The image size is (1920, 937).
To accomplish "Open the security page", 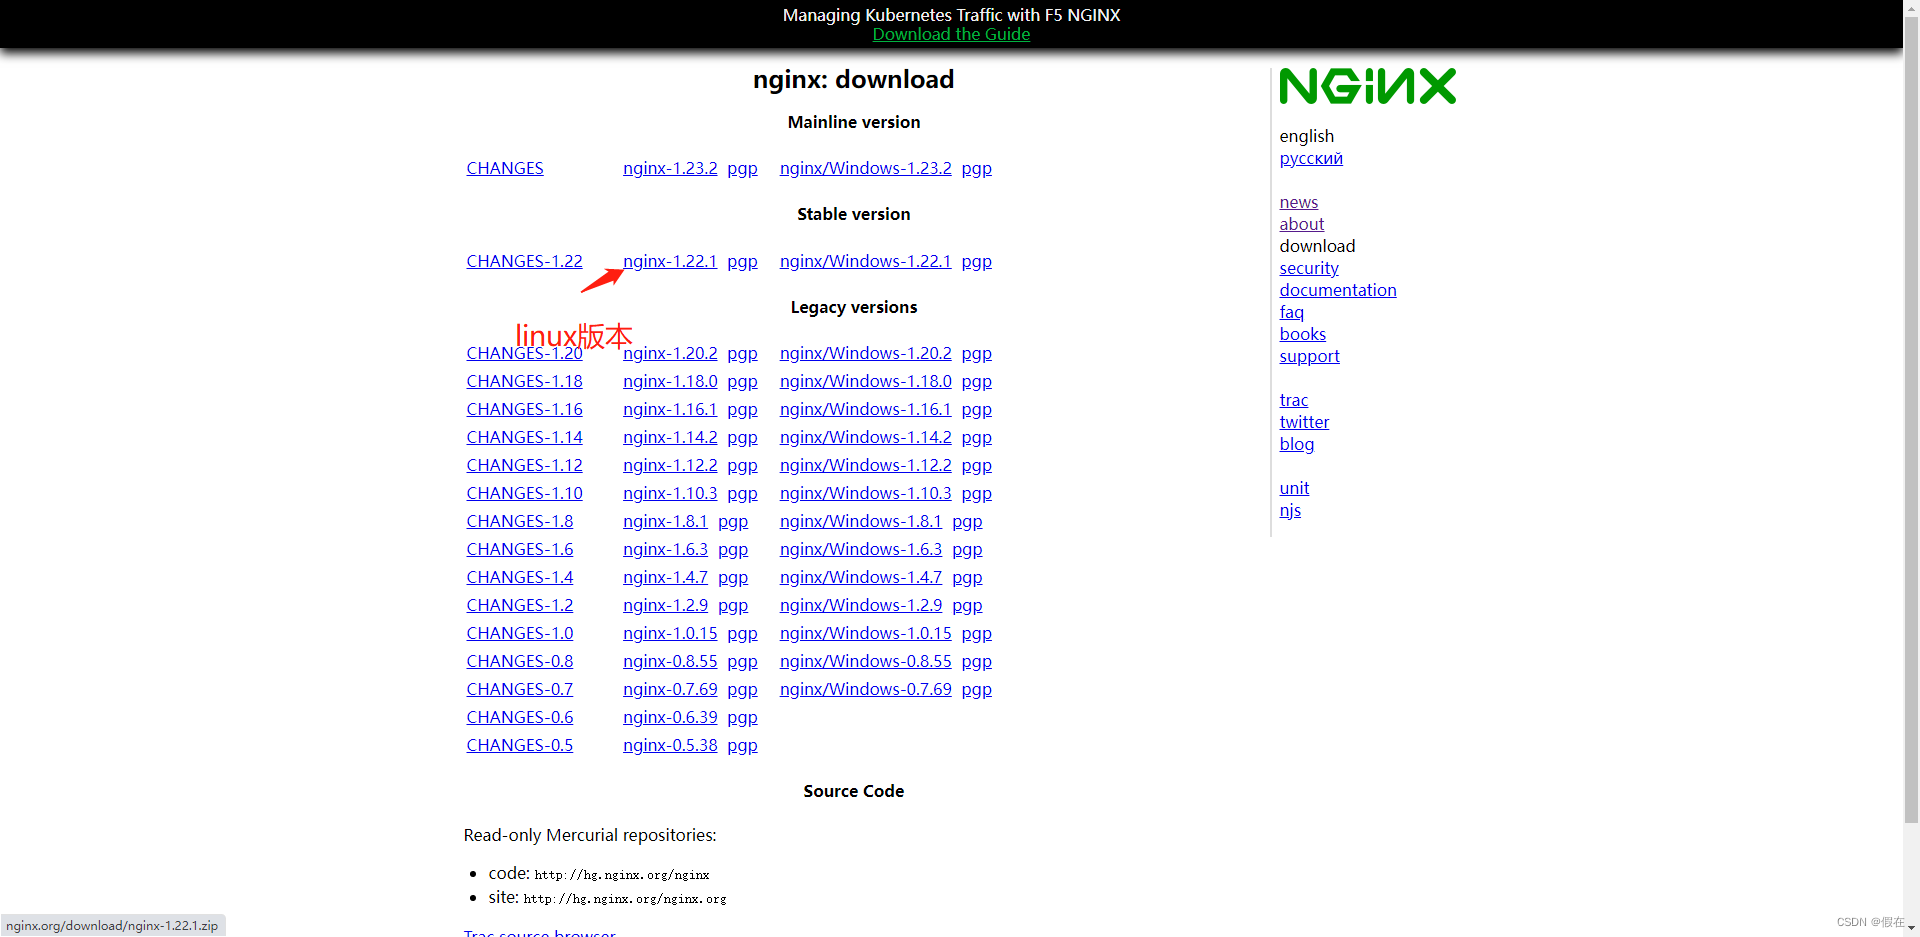I will [1308, 268].
